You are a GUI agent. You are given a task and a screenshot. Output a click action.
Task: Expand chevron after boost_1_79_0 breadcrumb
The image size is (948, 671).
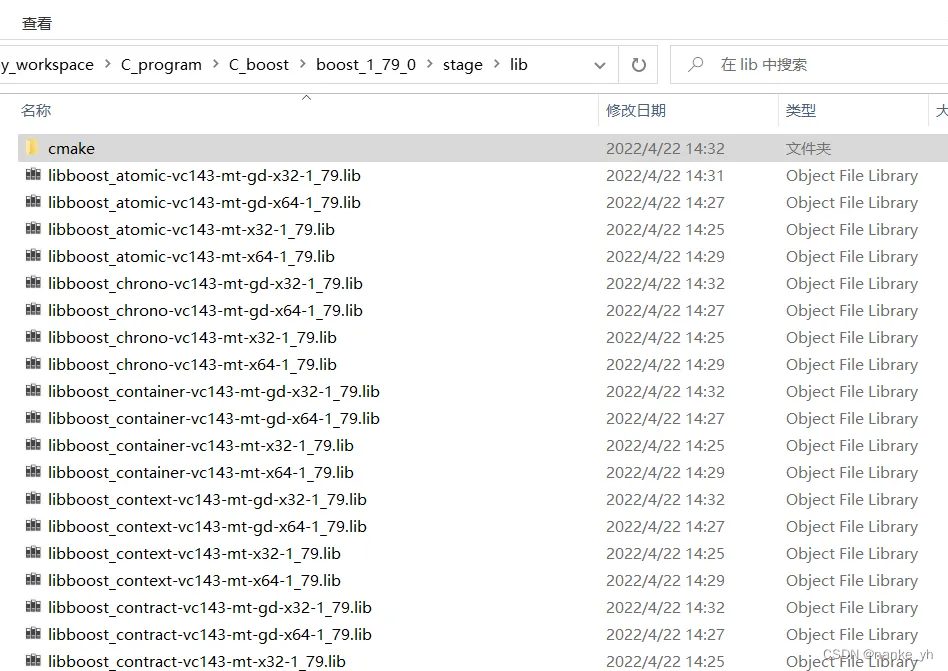(429, 64)
